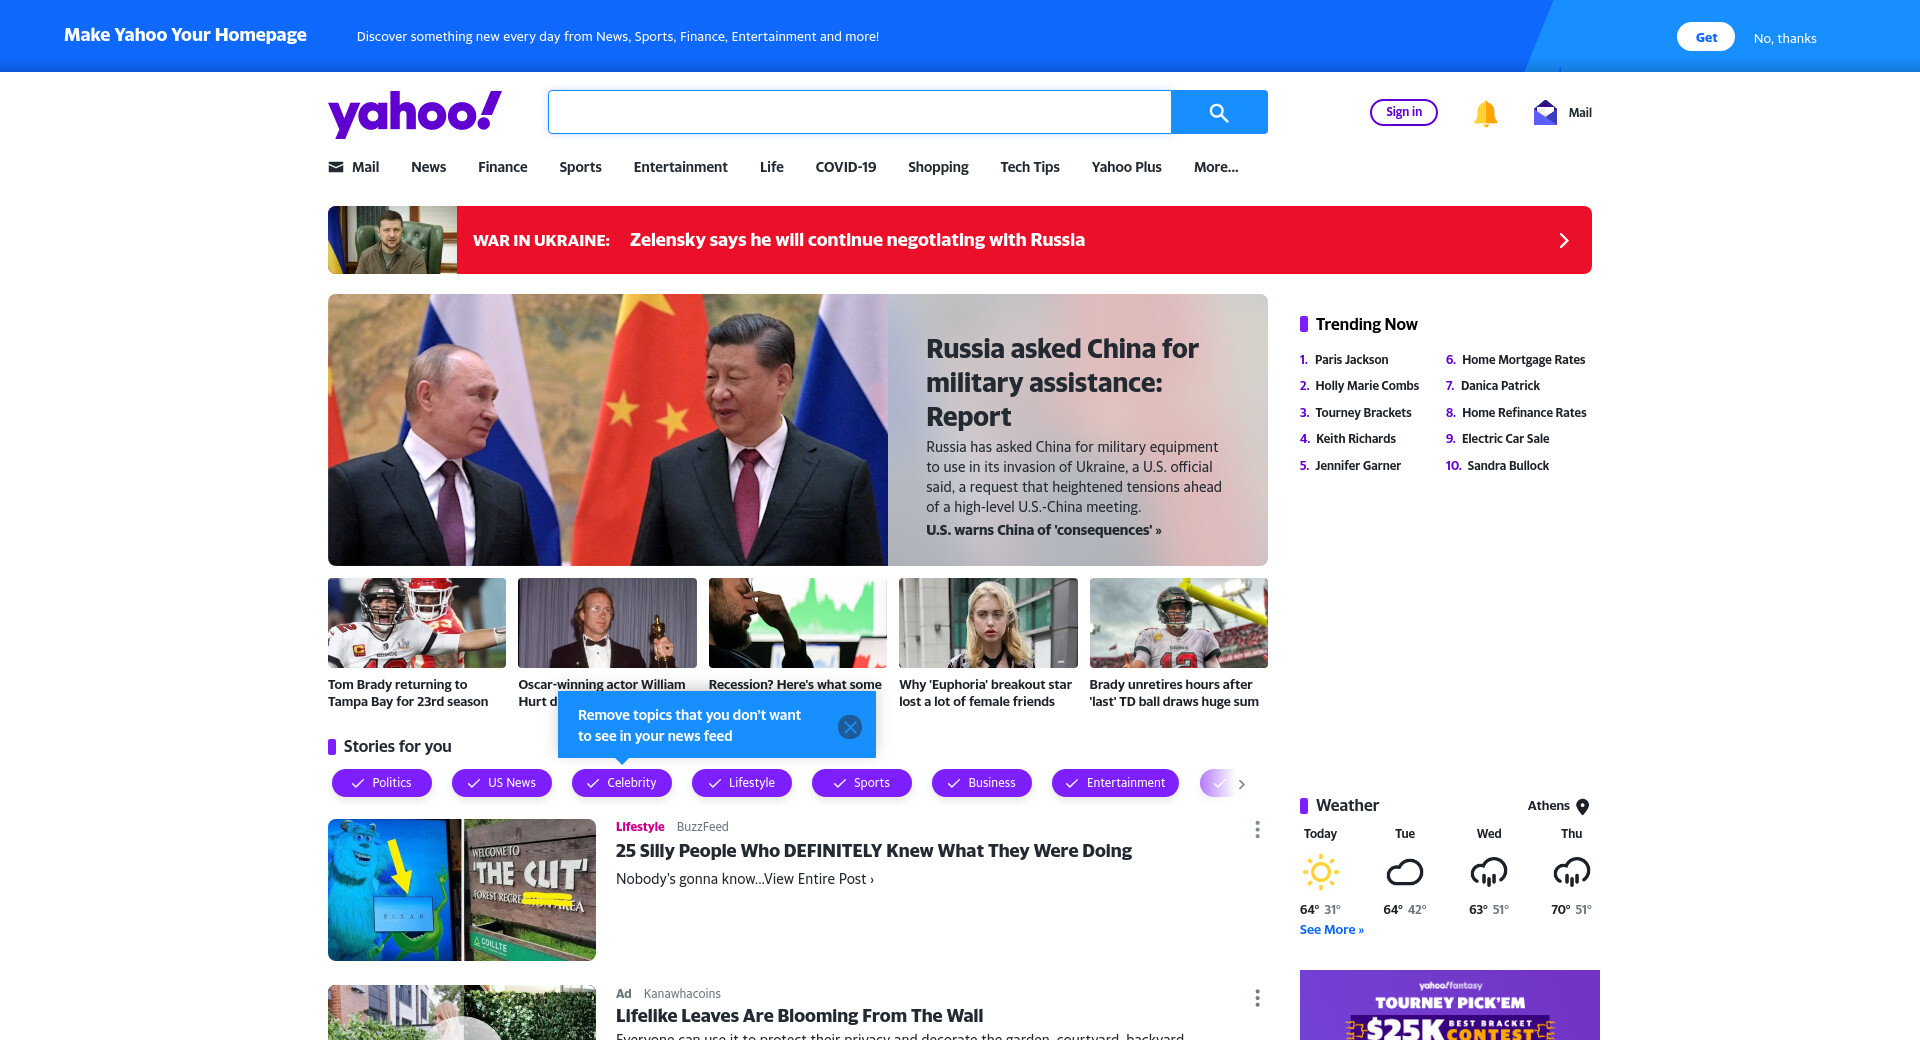Toggle the Politics topic chip
The width and height of the screenshot is (1920, 1040).
(382, 783)
